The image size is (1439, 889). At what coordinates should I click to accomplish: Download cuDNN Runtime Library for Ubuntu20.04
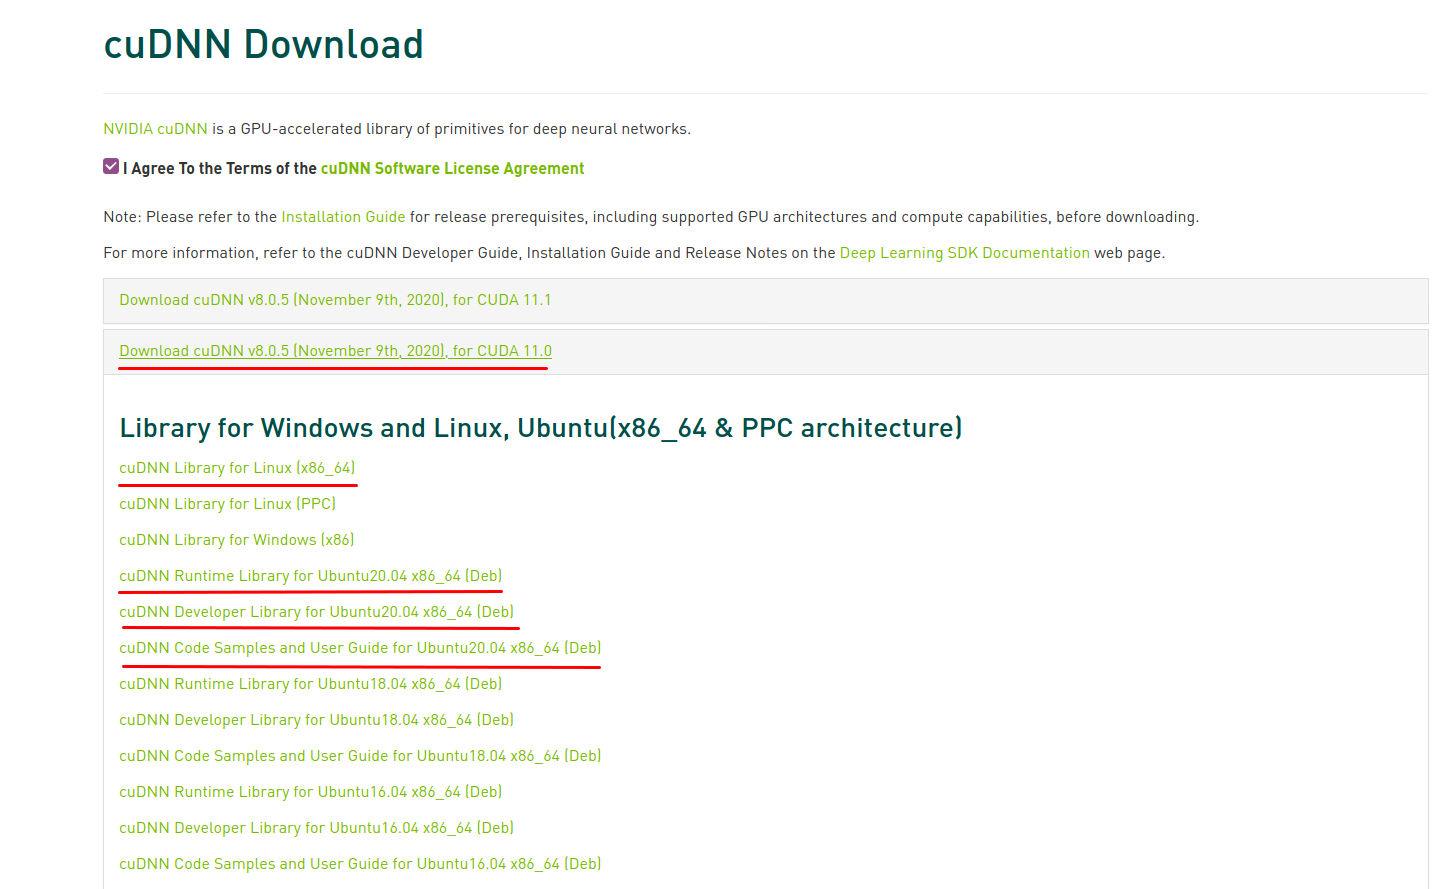310,576
